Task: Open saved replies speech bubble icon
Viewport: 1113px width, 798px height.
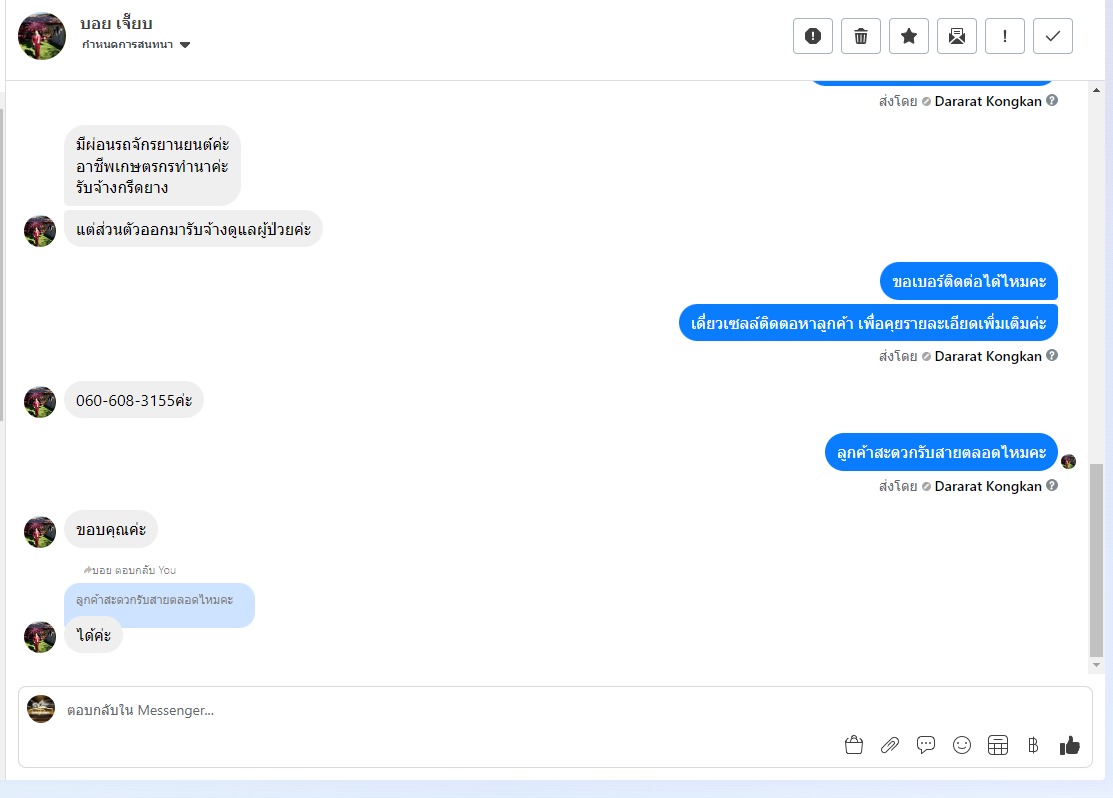Action: tap(926, 745)
